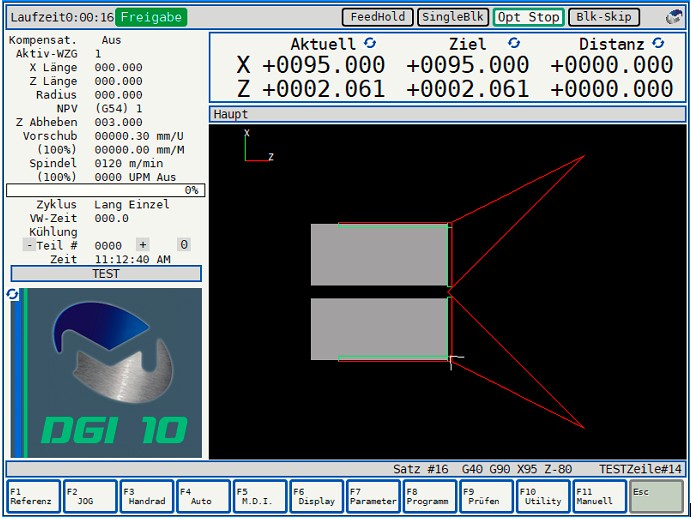Click the Distanz Z value +0000.000
Image resolution: width=692 pixels, height=519 pixels.
click(612, 89)
